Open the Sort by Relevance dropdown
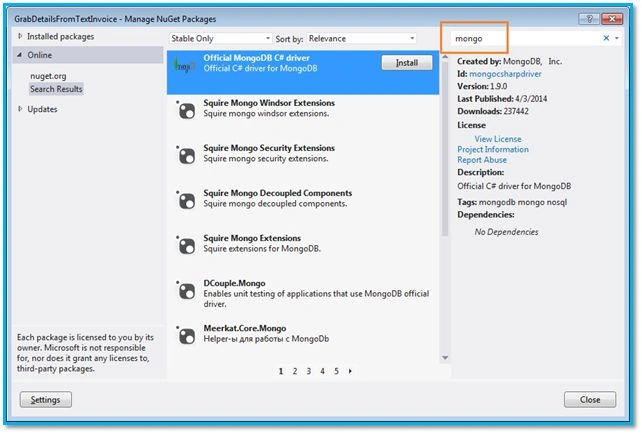This screenshot has height=434, width=642. (362, 38)
